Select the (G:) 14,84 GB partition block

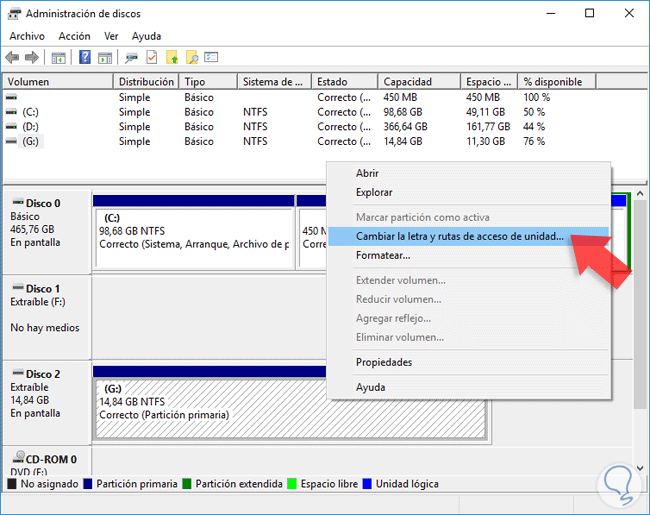[291, 410]
